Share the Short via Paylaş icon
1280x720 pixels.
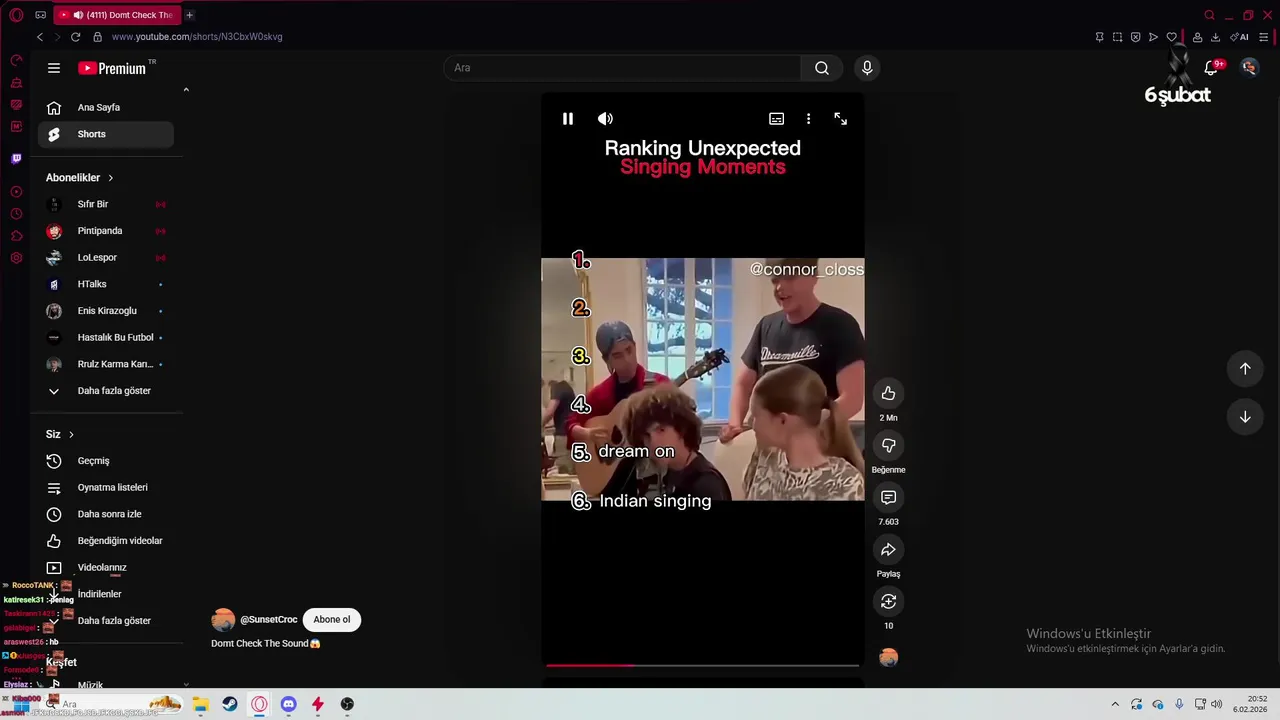[888, 549]
